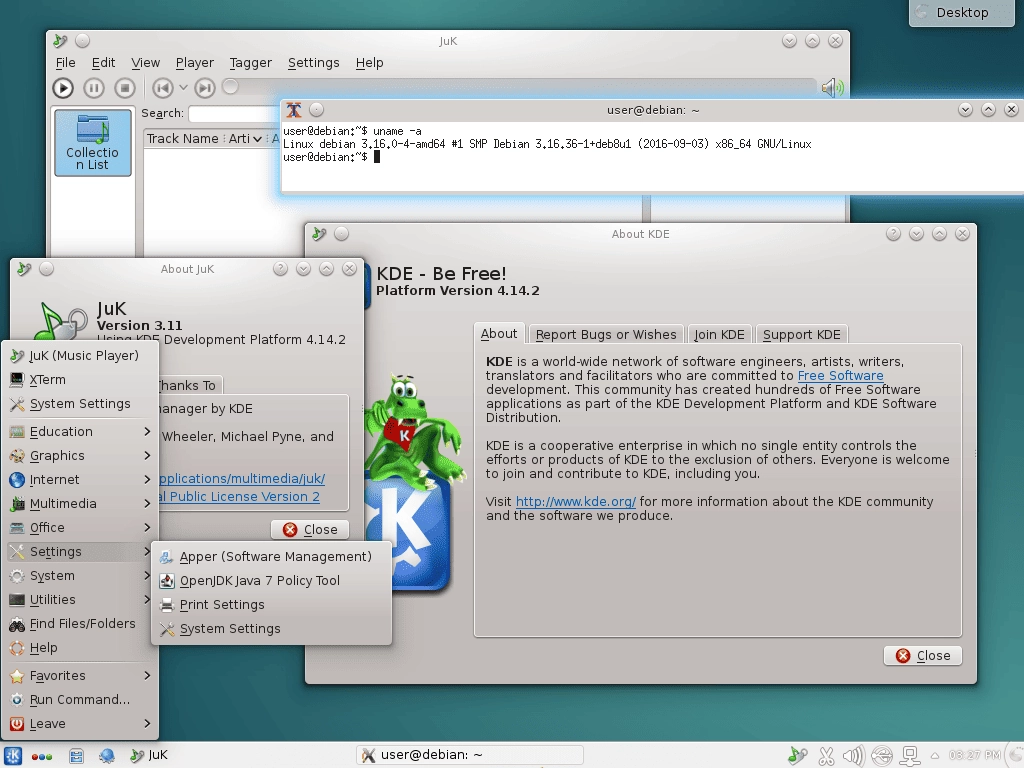
Task: Open the multimedia/juk homepage link
Action: (242, 478)
